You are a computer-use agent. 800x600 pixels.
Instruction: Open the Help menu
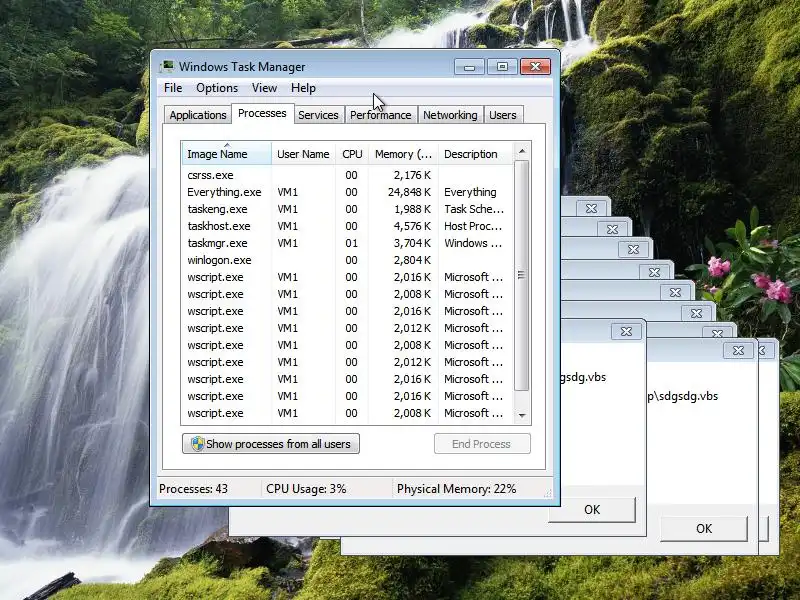(303, 88)
